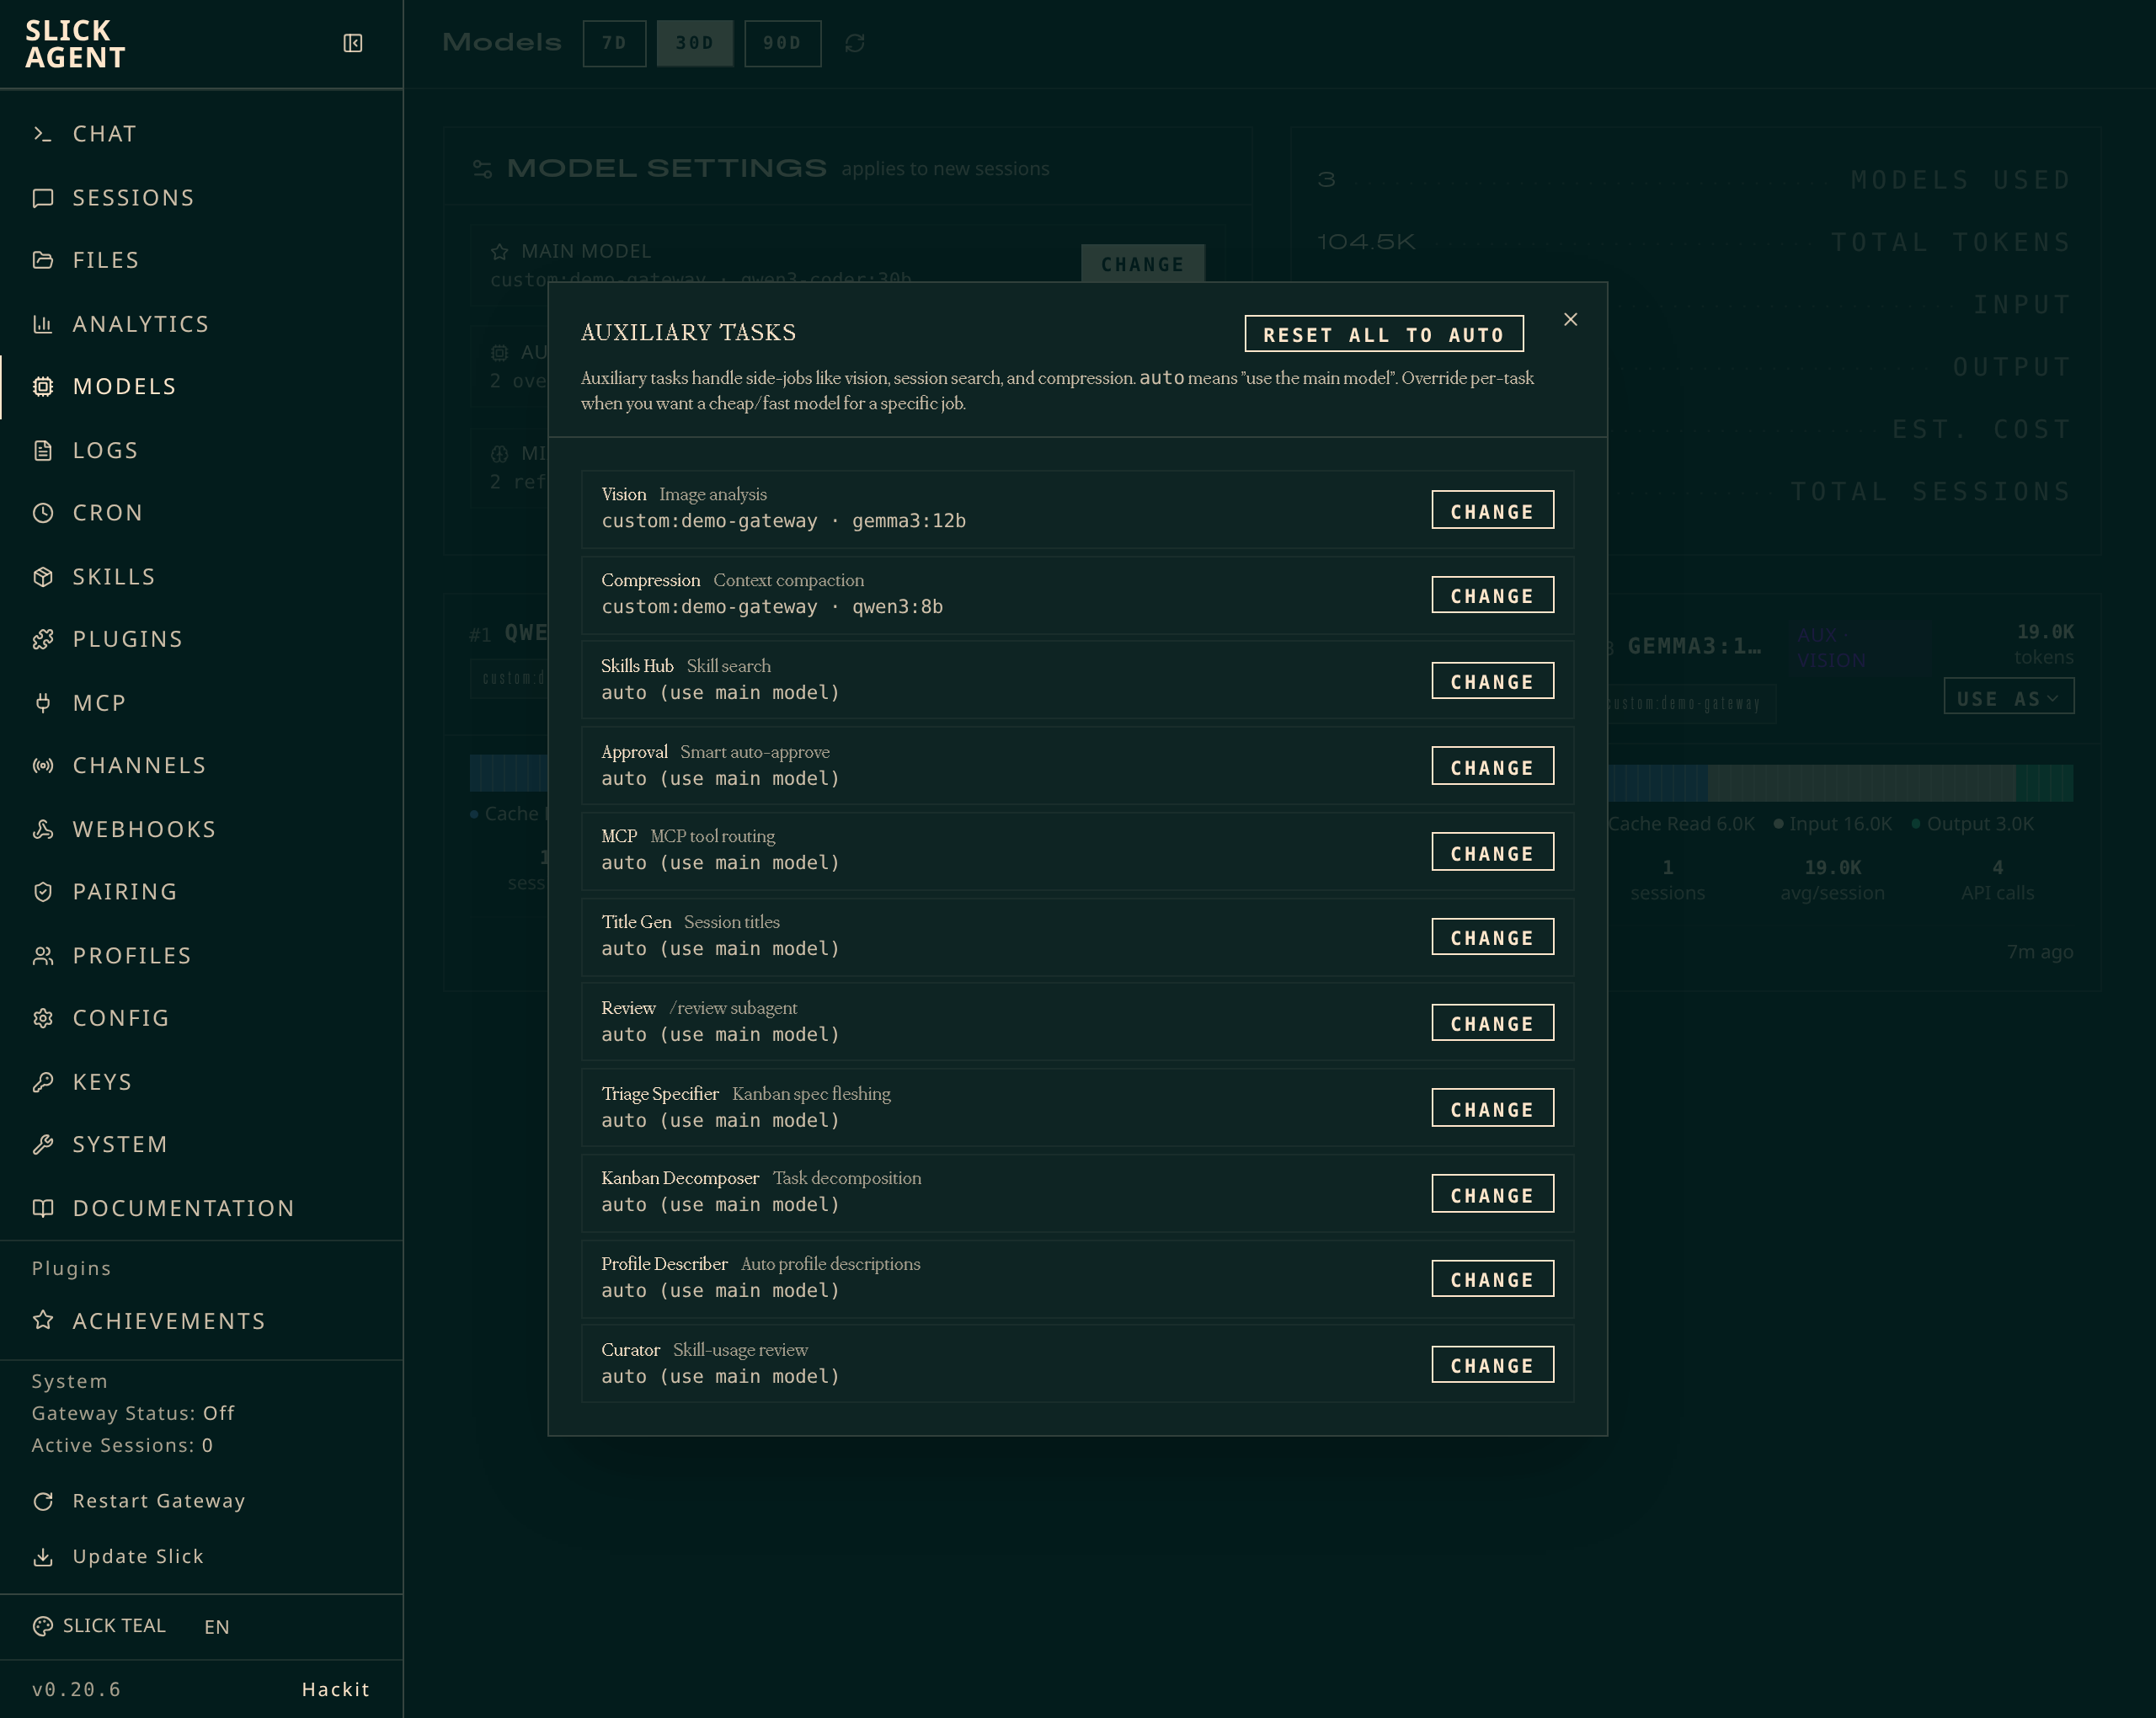Image resolution: width=2156 pixels, height=1718 pixels.
Task: Switch language via EN selector
Action: click(x=217, y=1627)
